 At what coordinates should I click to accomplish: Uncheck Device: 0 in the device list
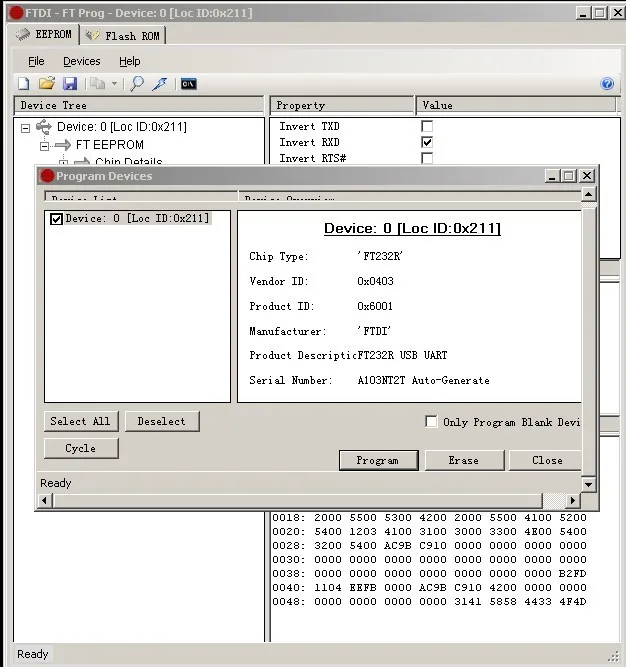pos(56,219)
